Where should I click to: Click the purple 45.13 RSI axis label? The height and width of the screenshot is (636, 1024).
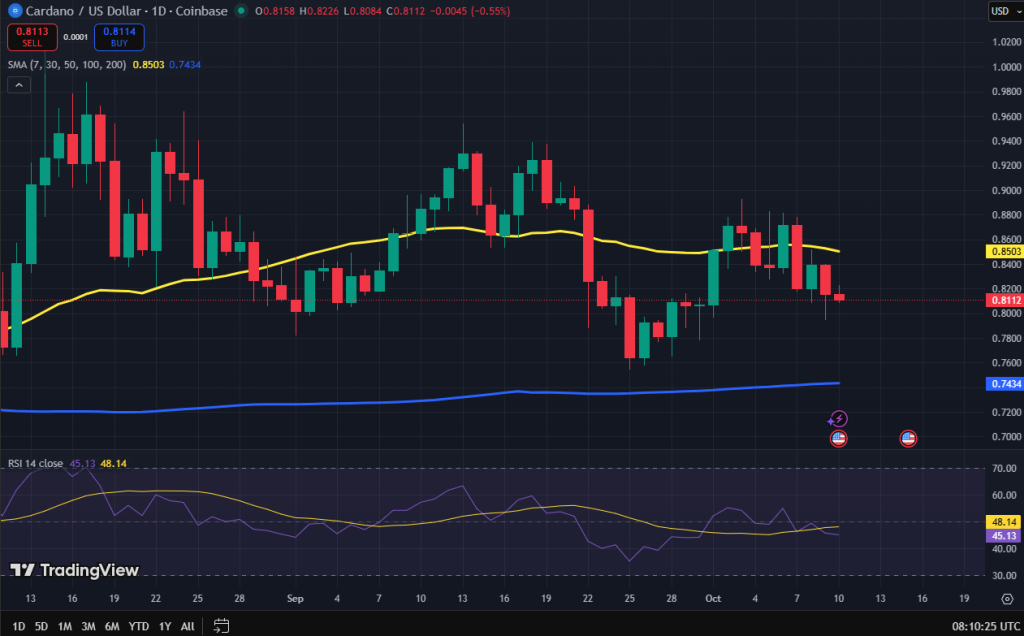point(1004,536)
